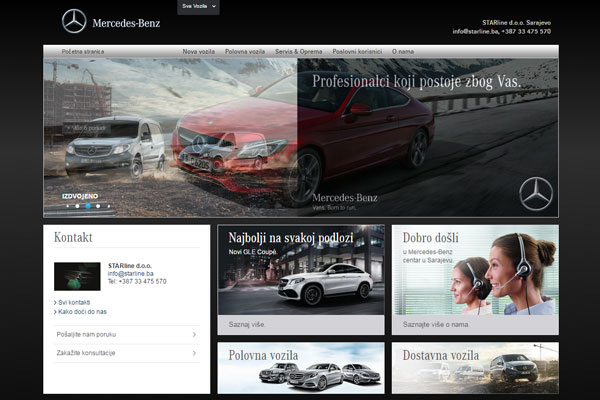
Task: Expand Pošaljite nam poruku row
Action: (127, 335)
